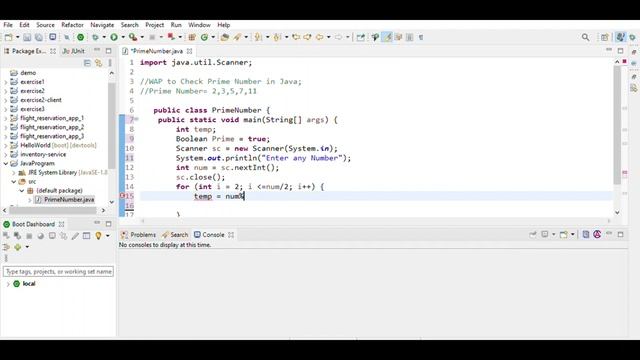Select the inventory-service project
The height and width of the screenshot is (360, 640).
tap(43, 154)
